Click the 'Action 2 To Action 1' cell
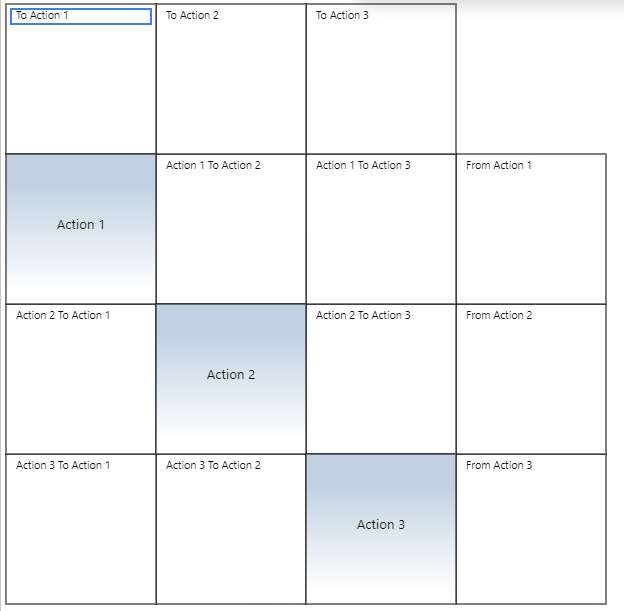The width and height of the screenshot is (624, 611). click(81, 380)
